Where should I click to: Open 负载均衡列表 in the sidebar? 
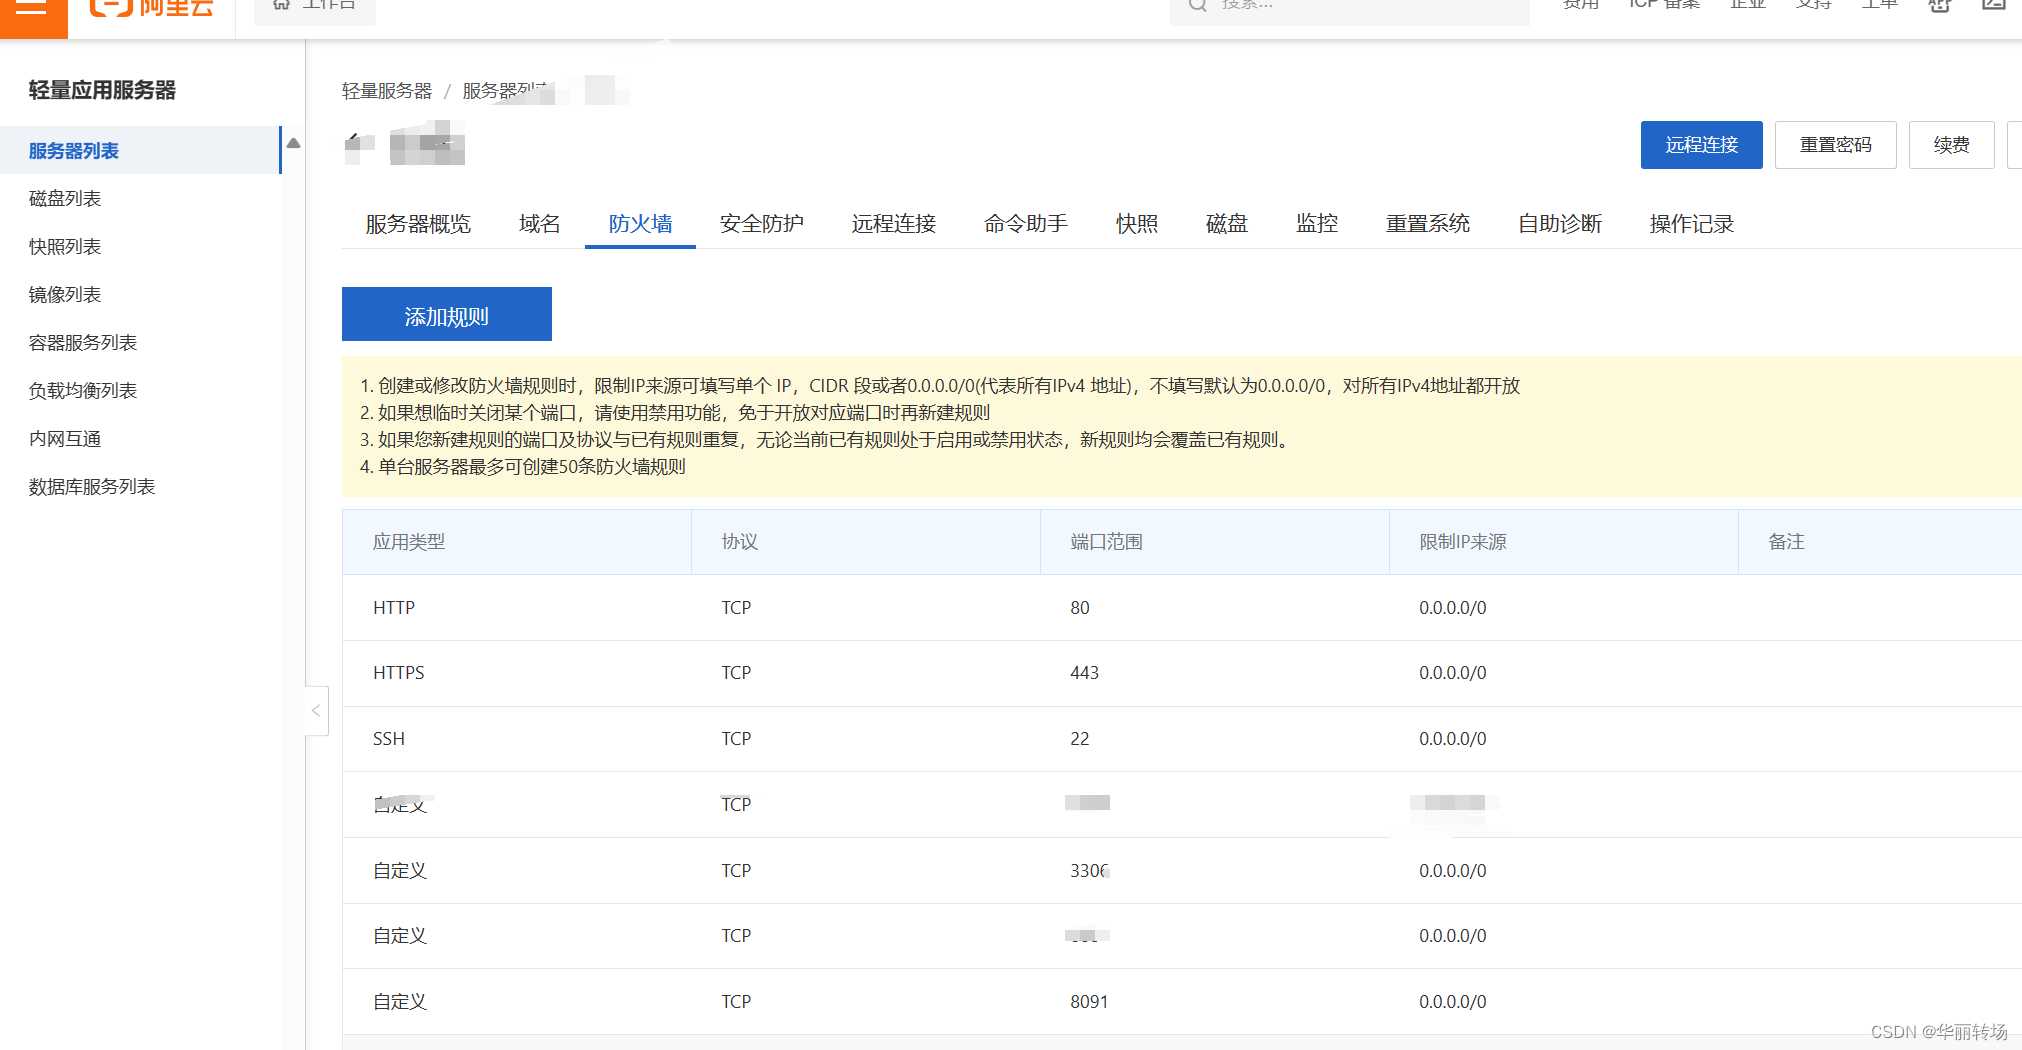click(x=83, y=391)
